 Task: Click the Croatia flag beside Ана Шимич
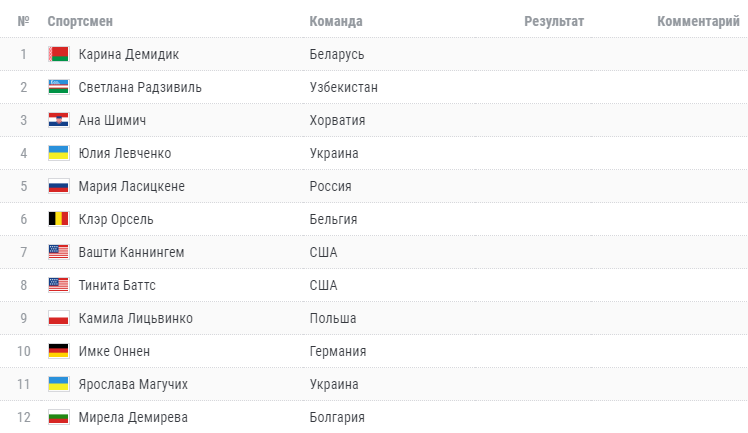click(x=58, y=120)
